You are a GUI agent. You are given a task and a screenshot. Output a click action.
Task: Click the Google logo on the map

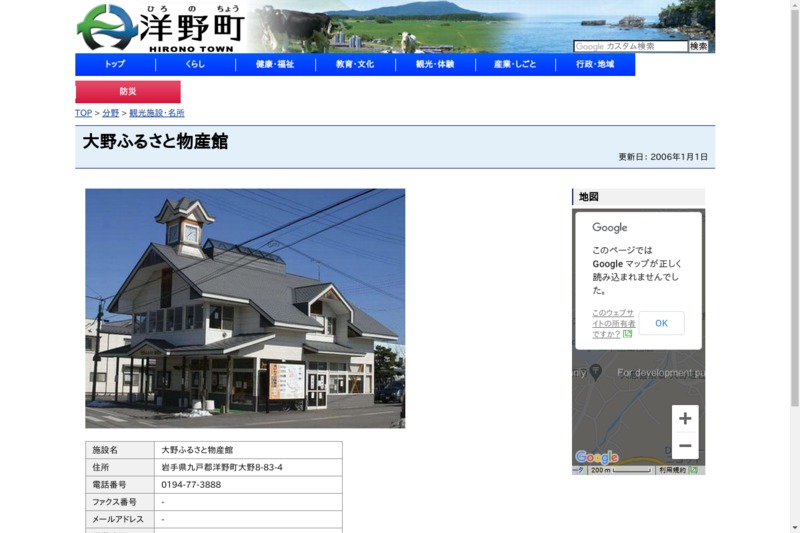pos(596,457)
